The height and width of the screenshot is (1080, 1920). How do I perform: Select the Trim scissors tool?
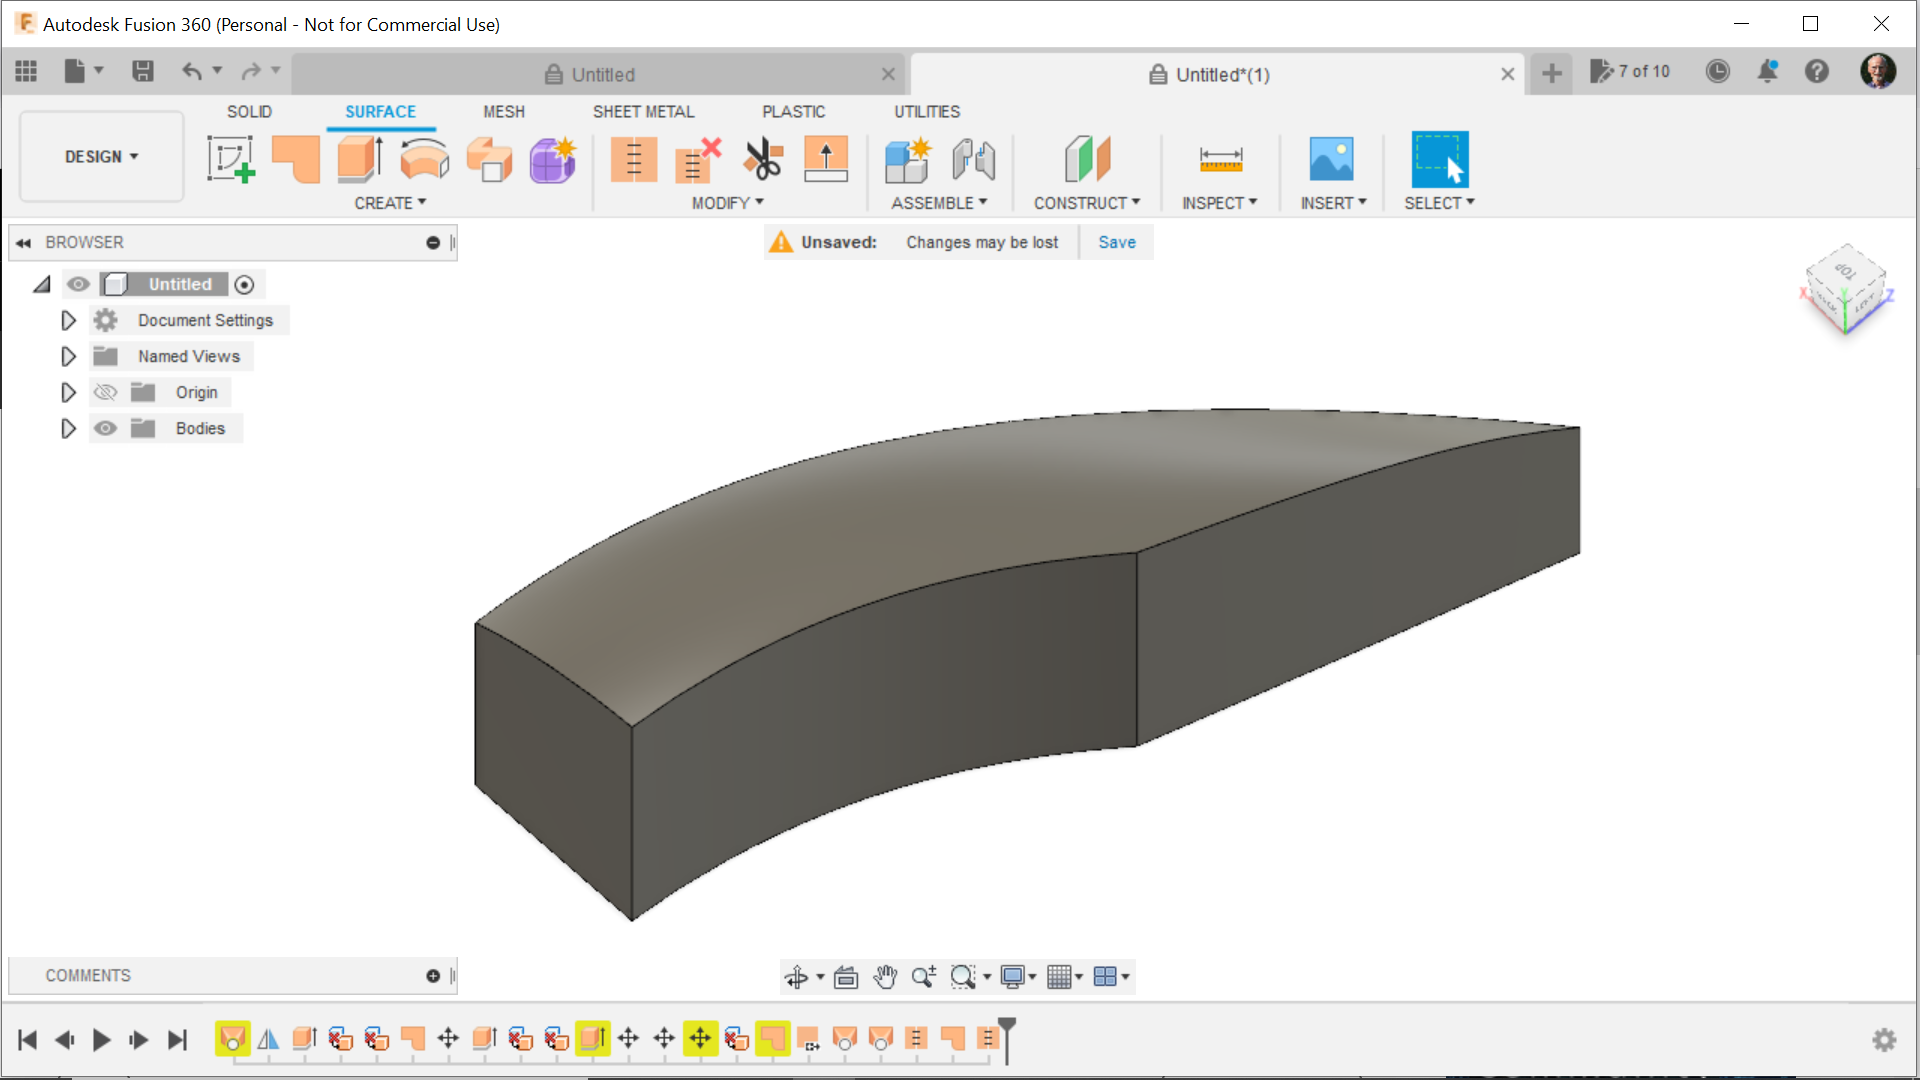763,159
